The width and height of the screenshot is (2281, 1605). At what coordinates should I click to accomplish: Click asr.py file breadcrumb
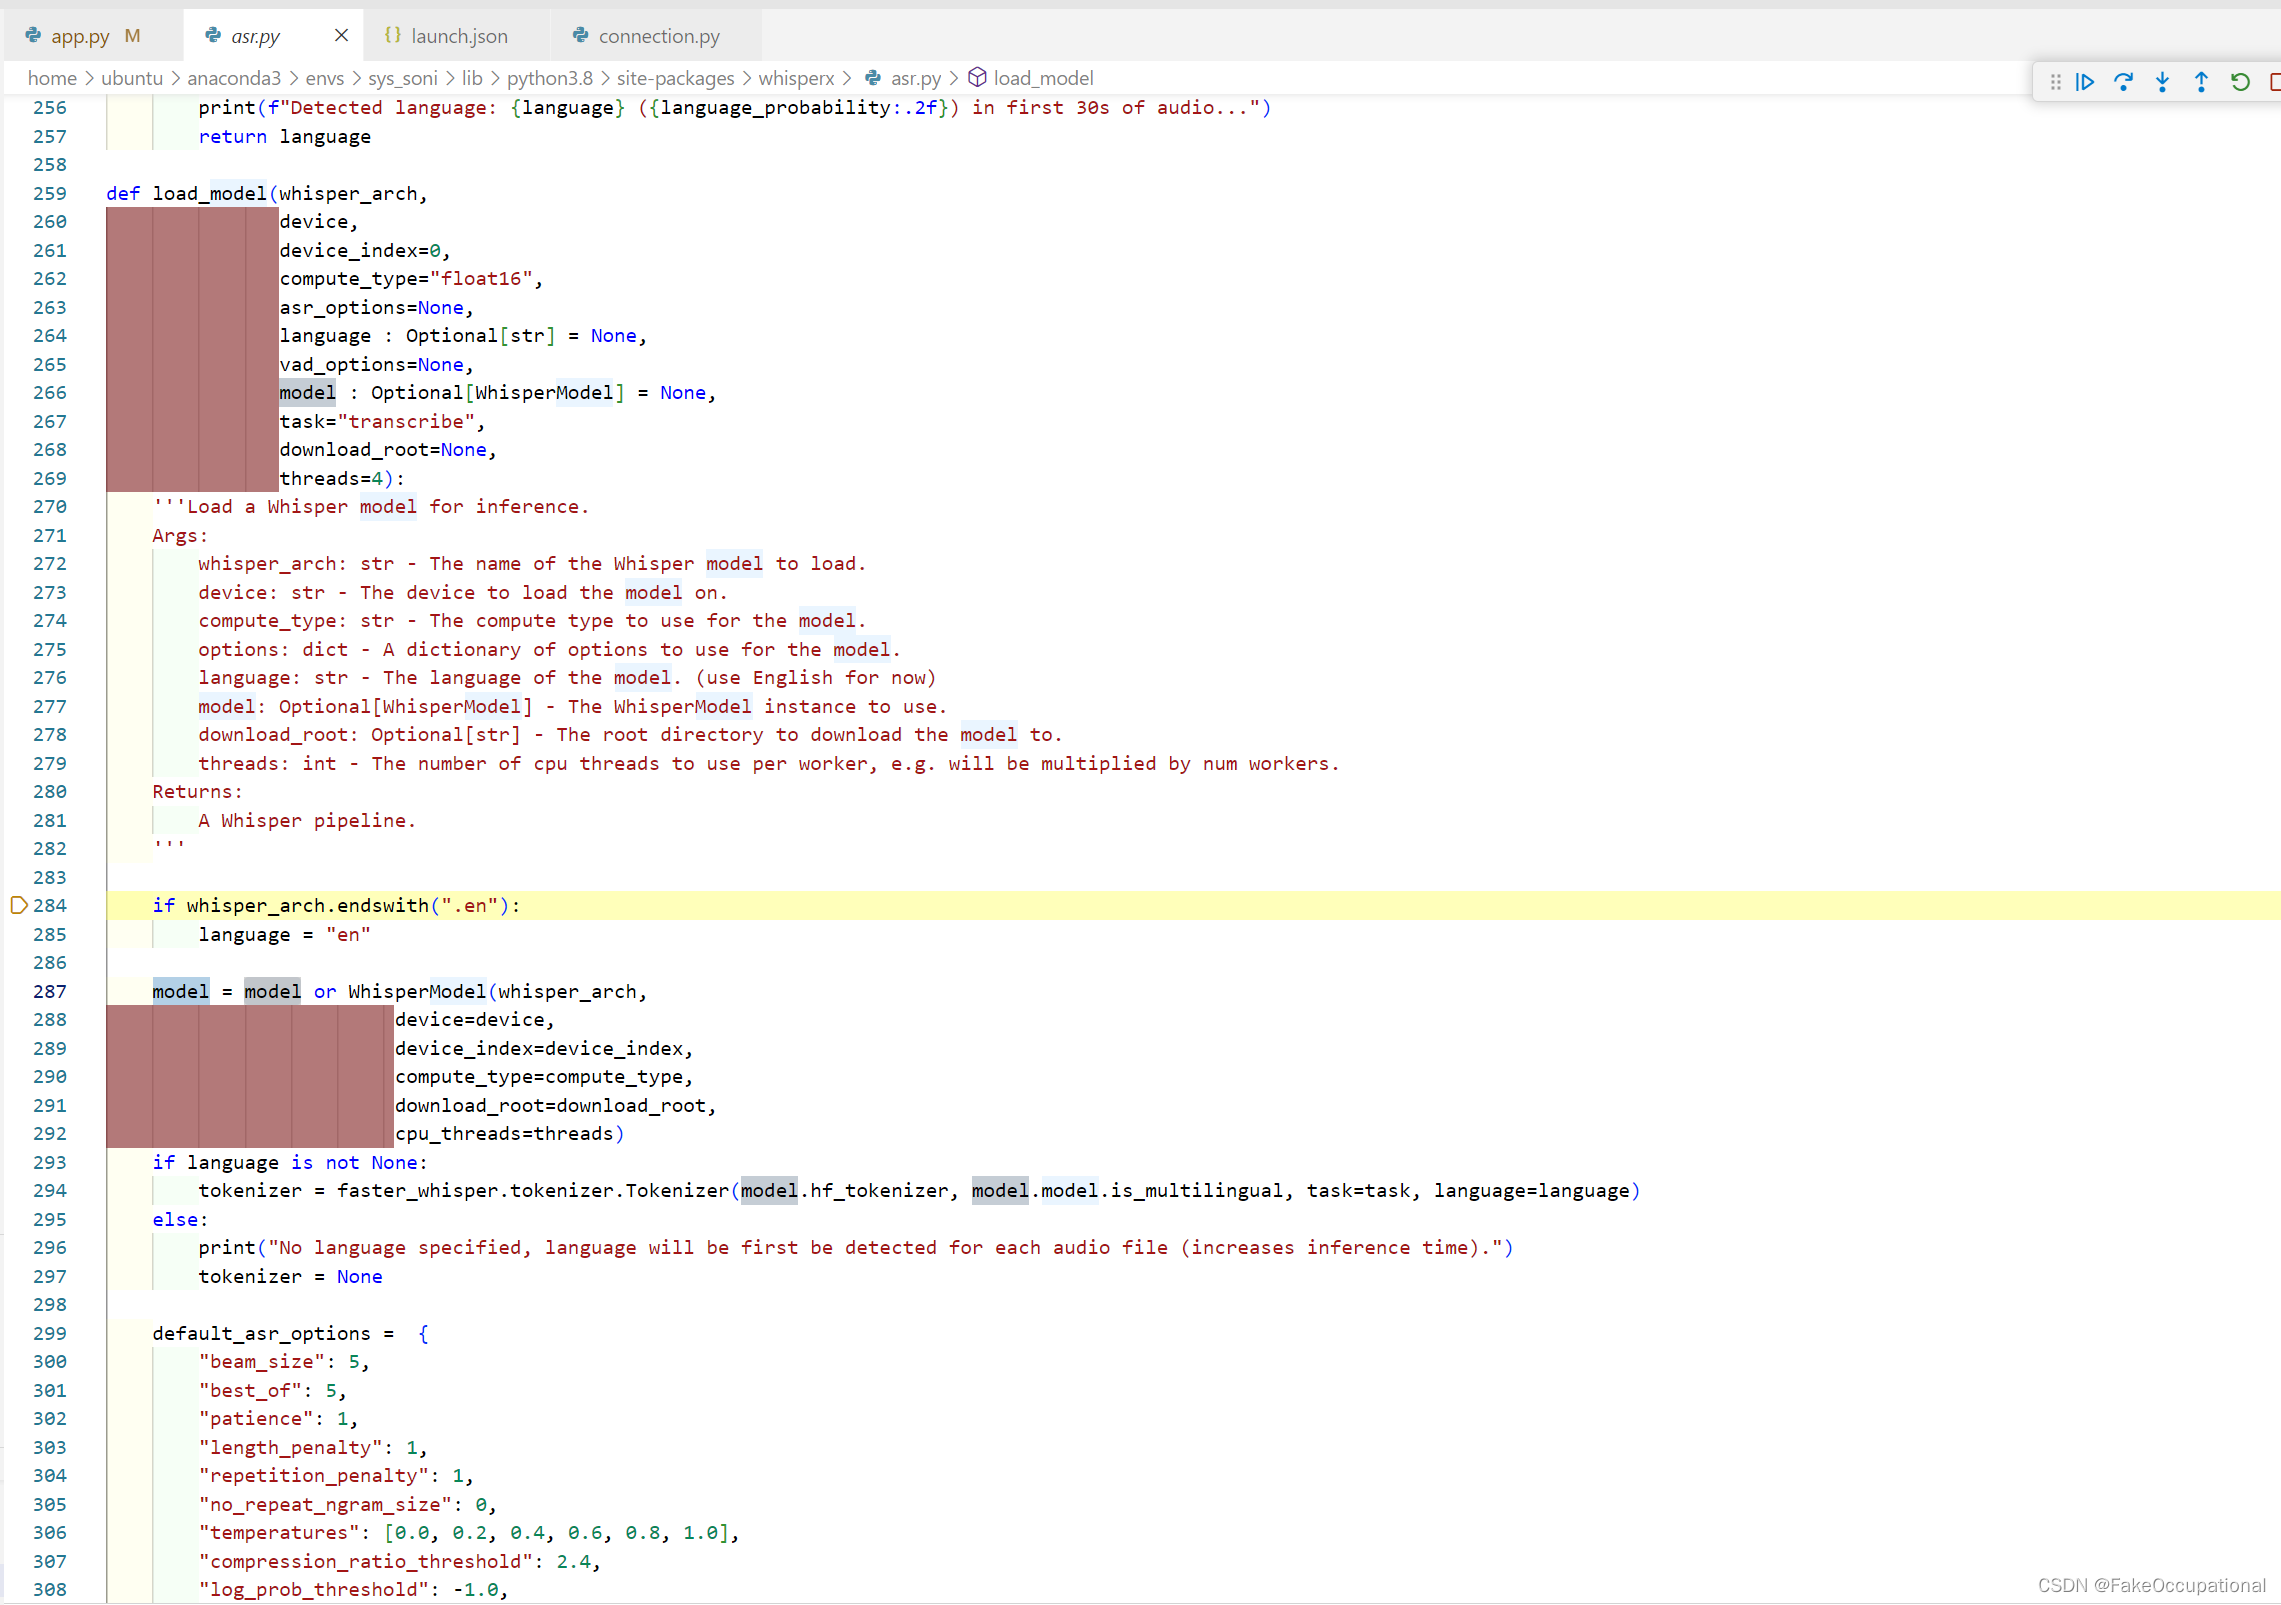click(915, 78)
